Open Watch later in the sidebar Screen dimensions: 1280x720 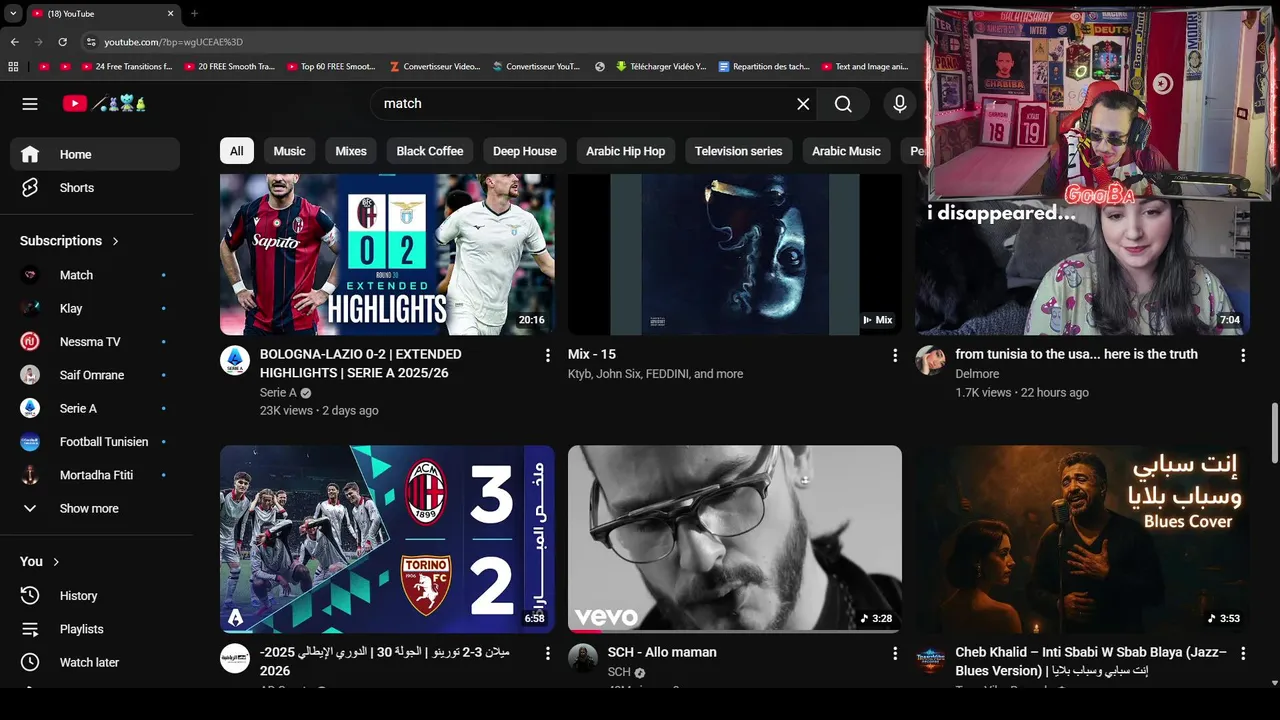[x=95, y=662]
